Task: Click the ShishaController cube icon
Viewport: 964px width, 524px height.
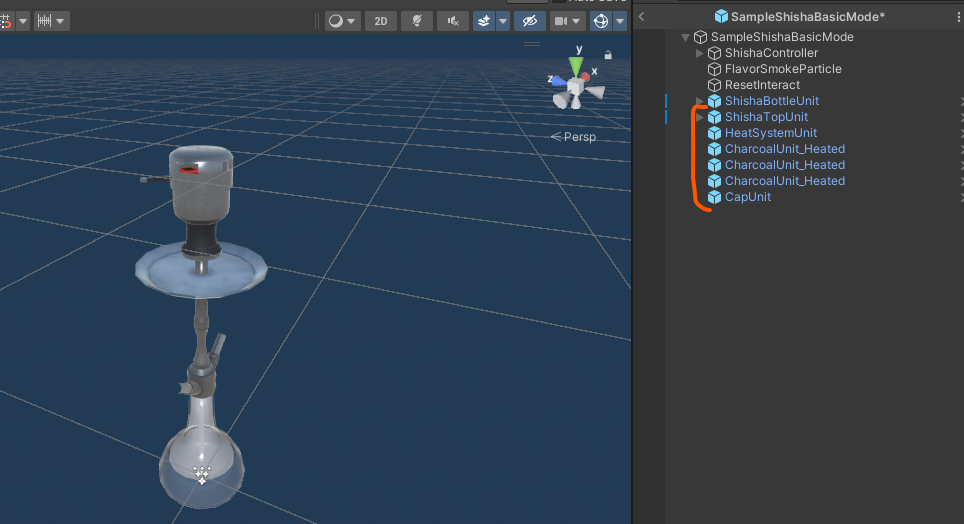Action: [x=714, y=53]
